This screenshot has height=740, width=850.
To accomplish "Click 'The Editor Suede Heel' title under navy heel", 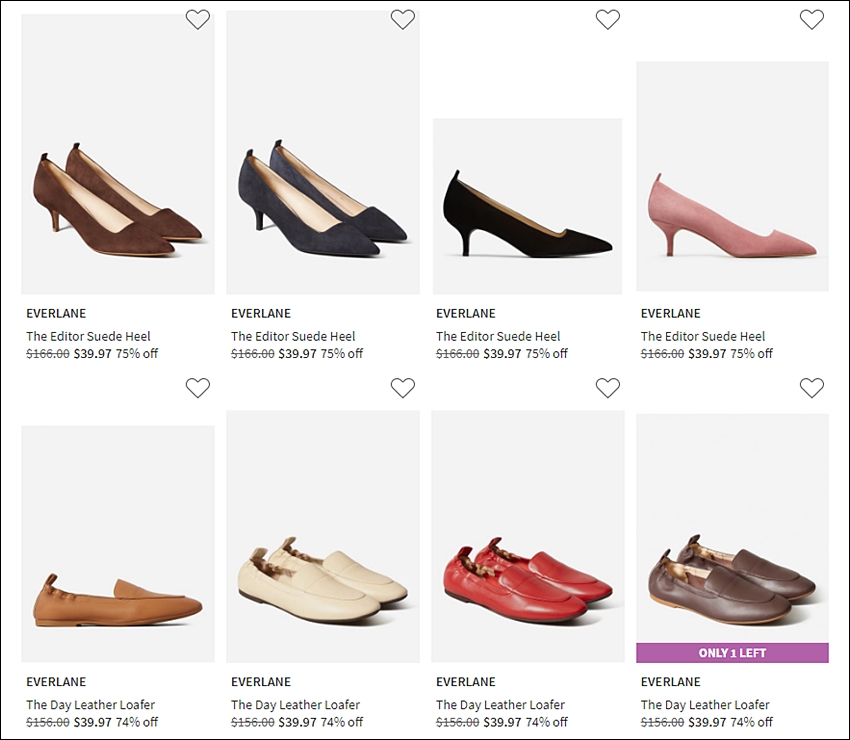I will [x=293, y=336].
